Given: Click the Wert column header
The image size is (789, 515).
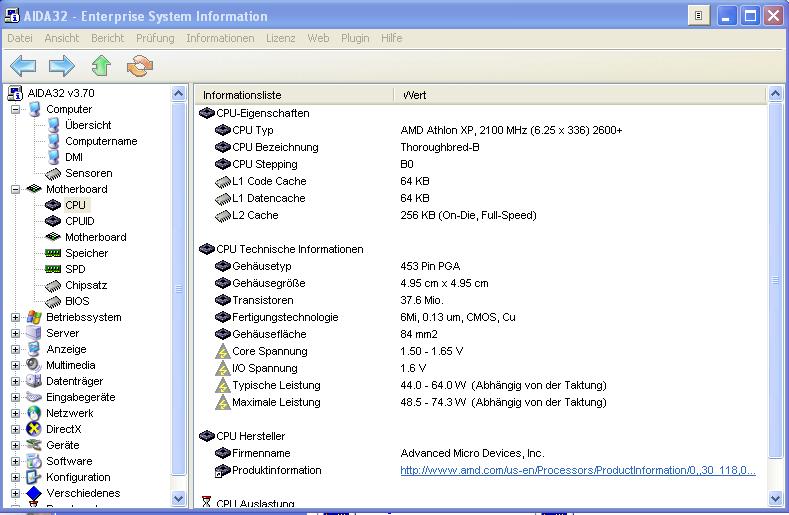Looking at the screenshot, I should point(580,95).
